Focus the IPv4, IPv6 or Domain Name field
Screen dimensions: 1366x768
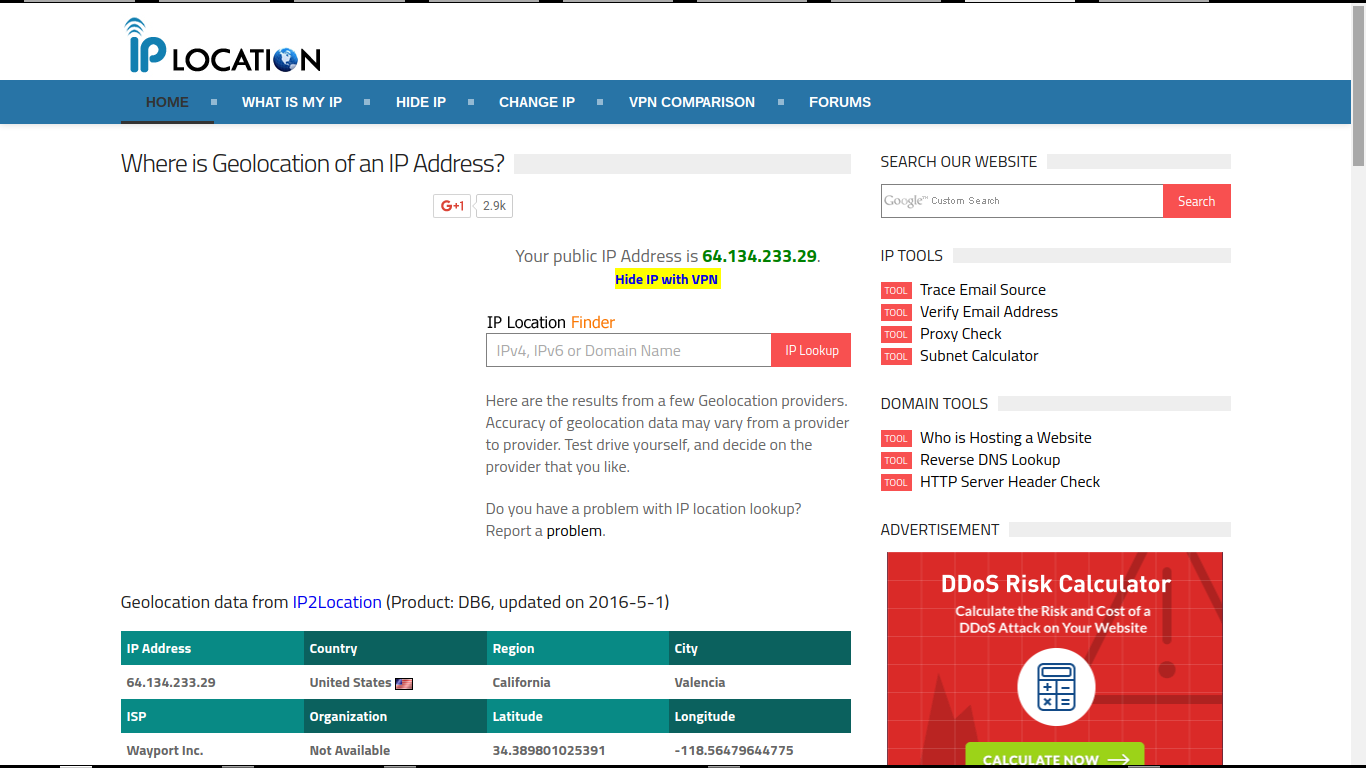tap(629, 350)
